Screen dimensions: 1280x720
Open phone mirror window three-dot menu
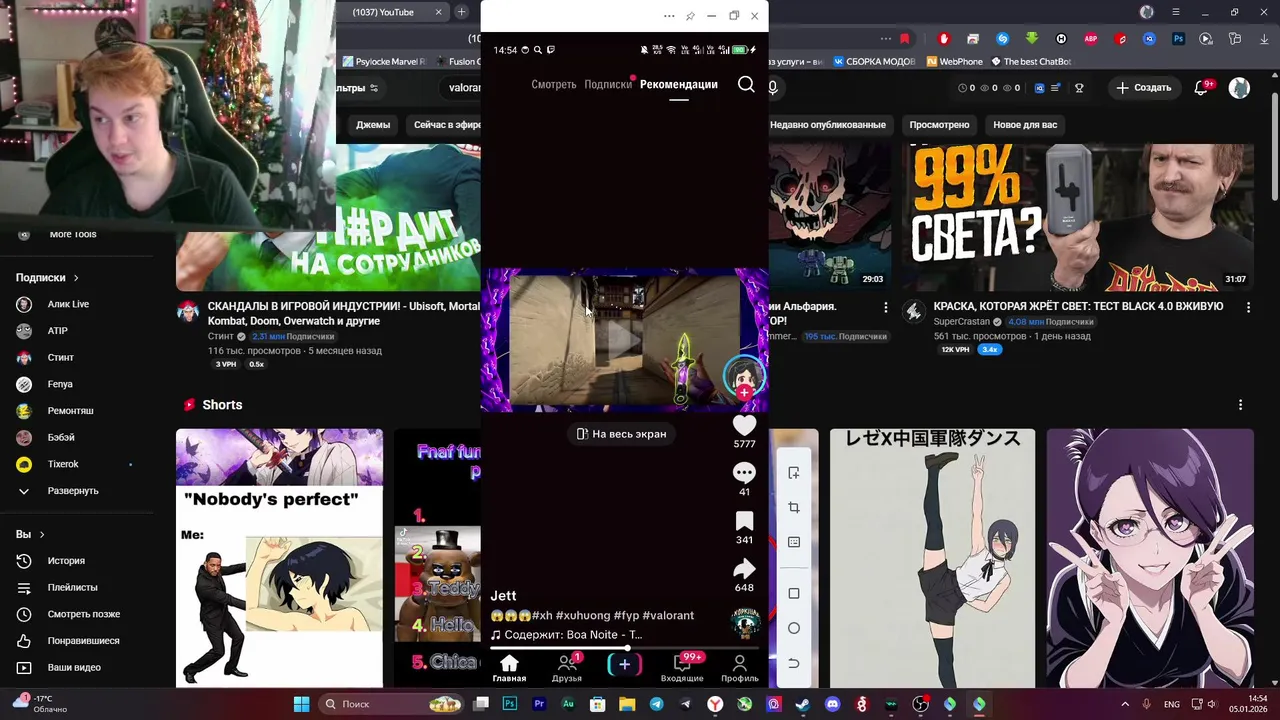tap(669, 16)
